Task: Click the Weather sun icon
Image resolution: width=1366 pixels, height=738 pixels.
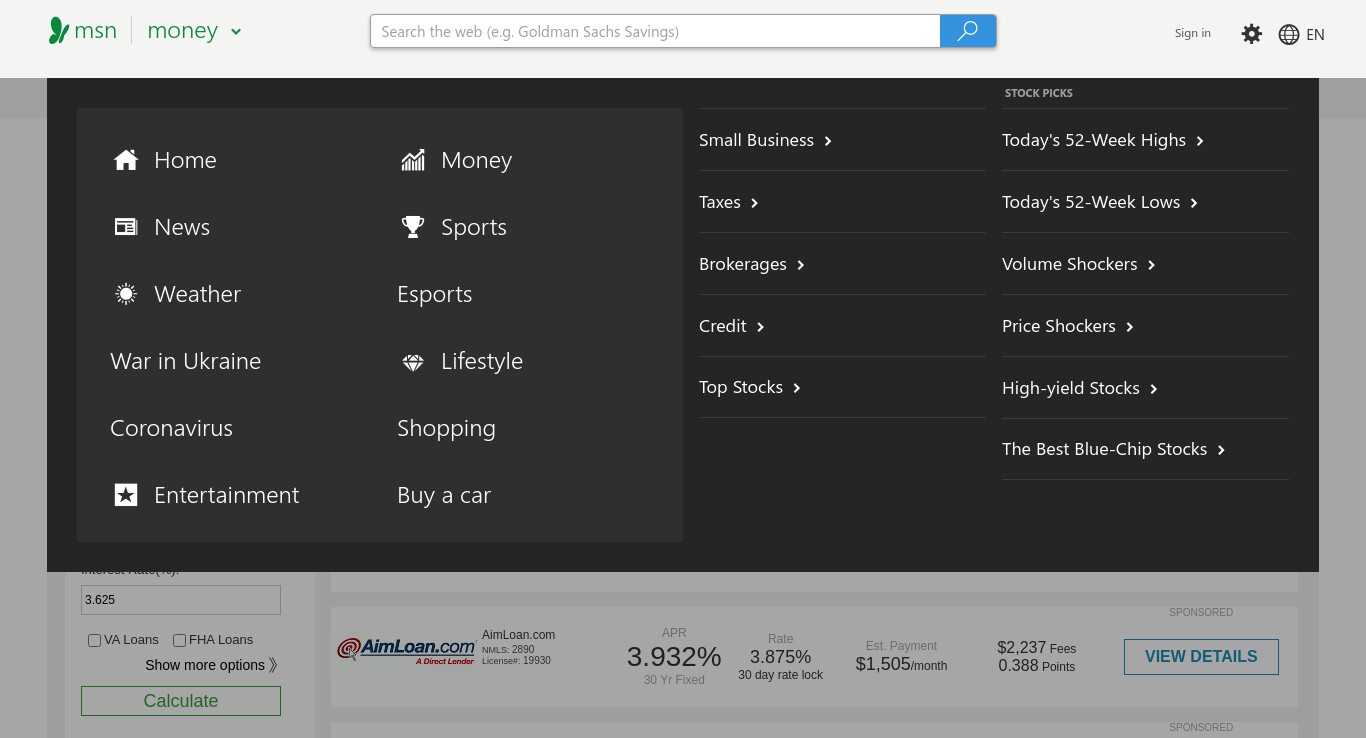Action: point(126,294)
